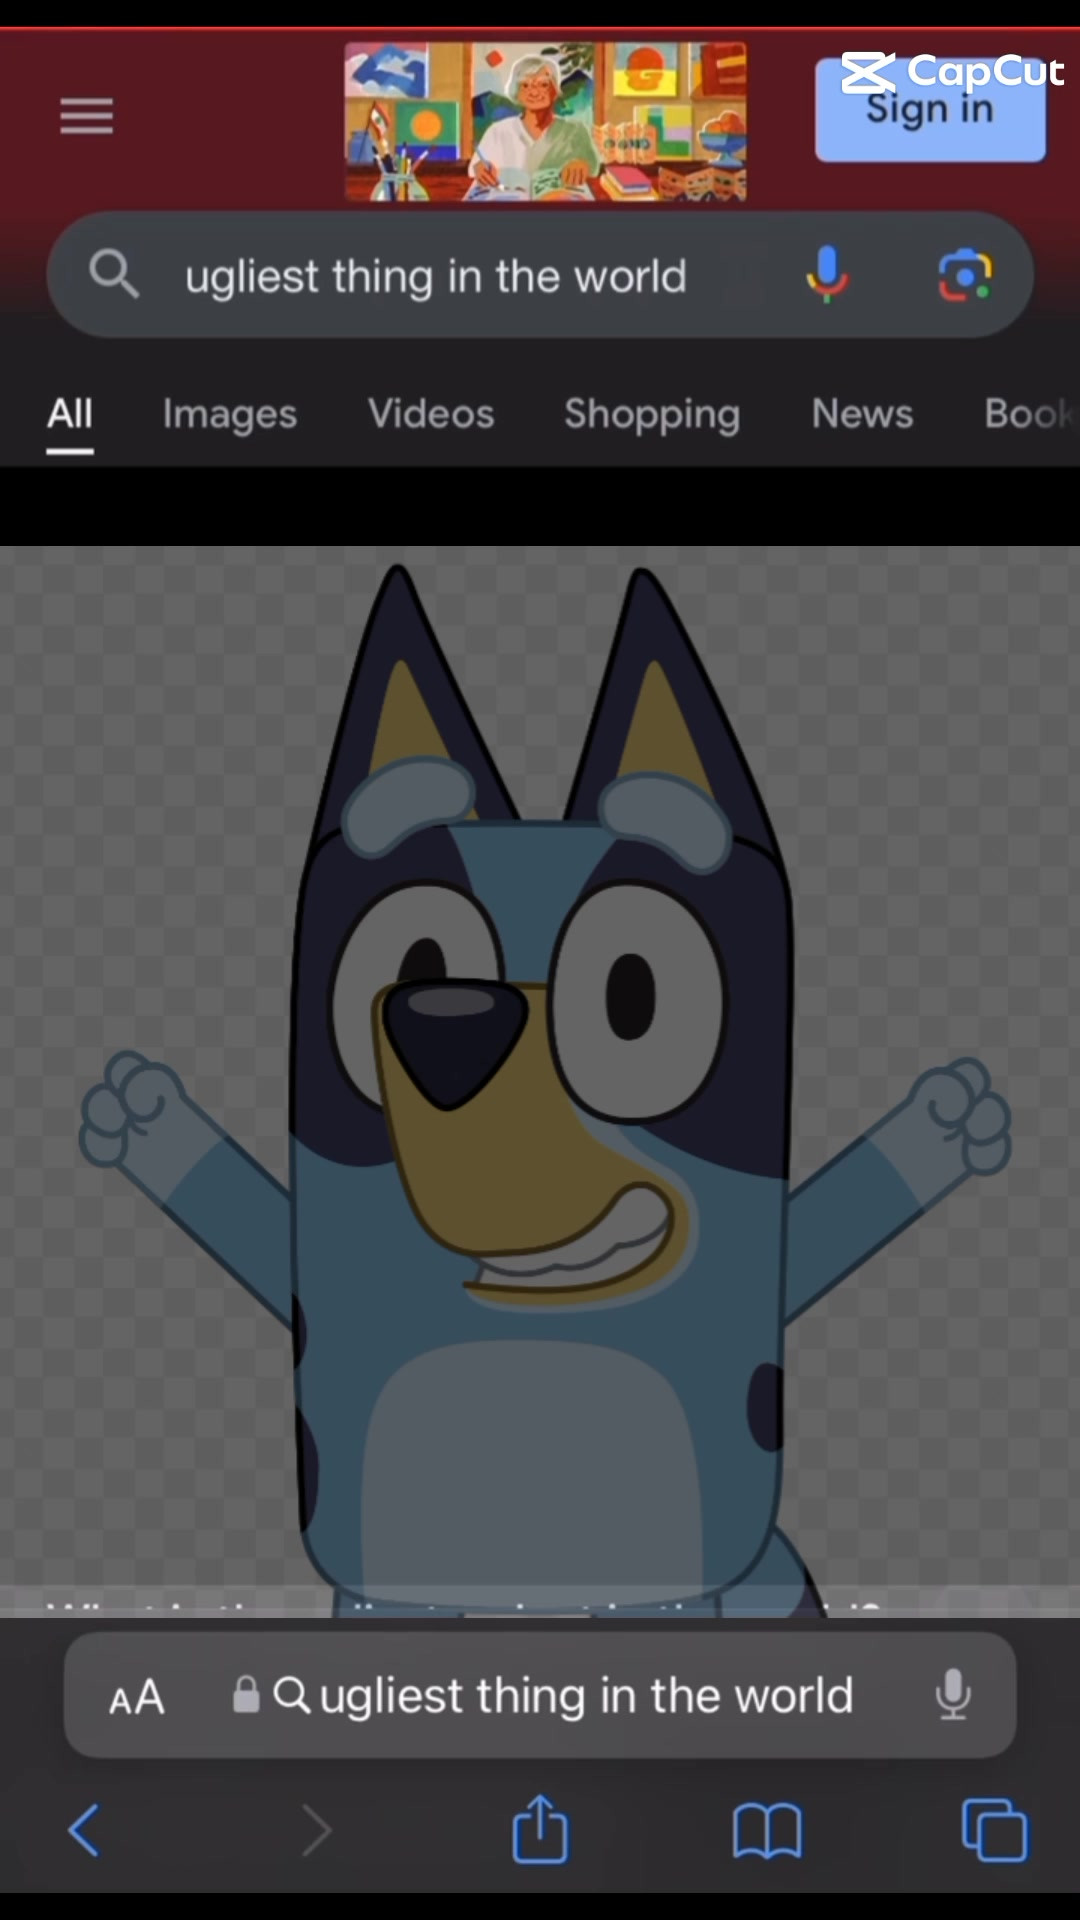Open the hamburger menu
Viewport: 1080px width, 1920px height.
(86, 117)
